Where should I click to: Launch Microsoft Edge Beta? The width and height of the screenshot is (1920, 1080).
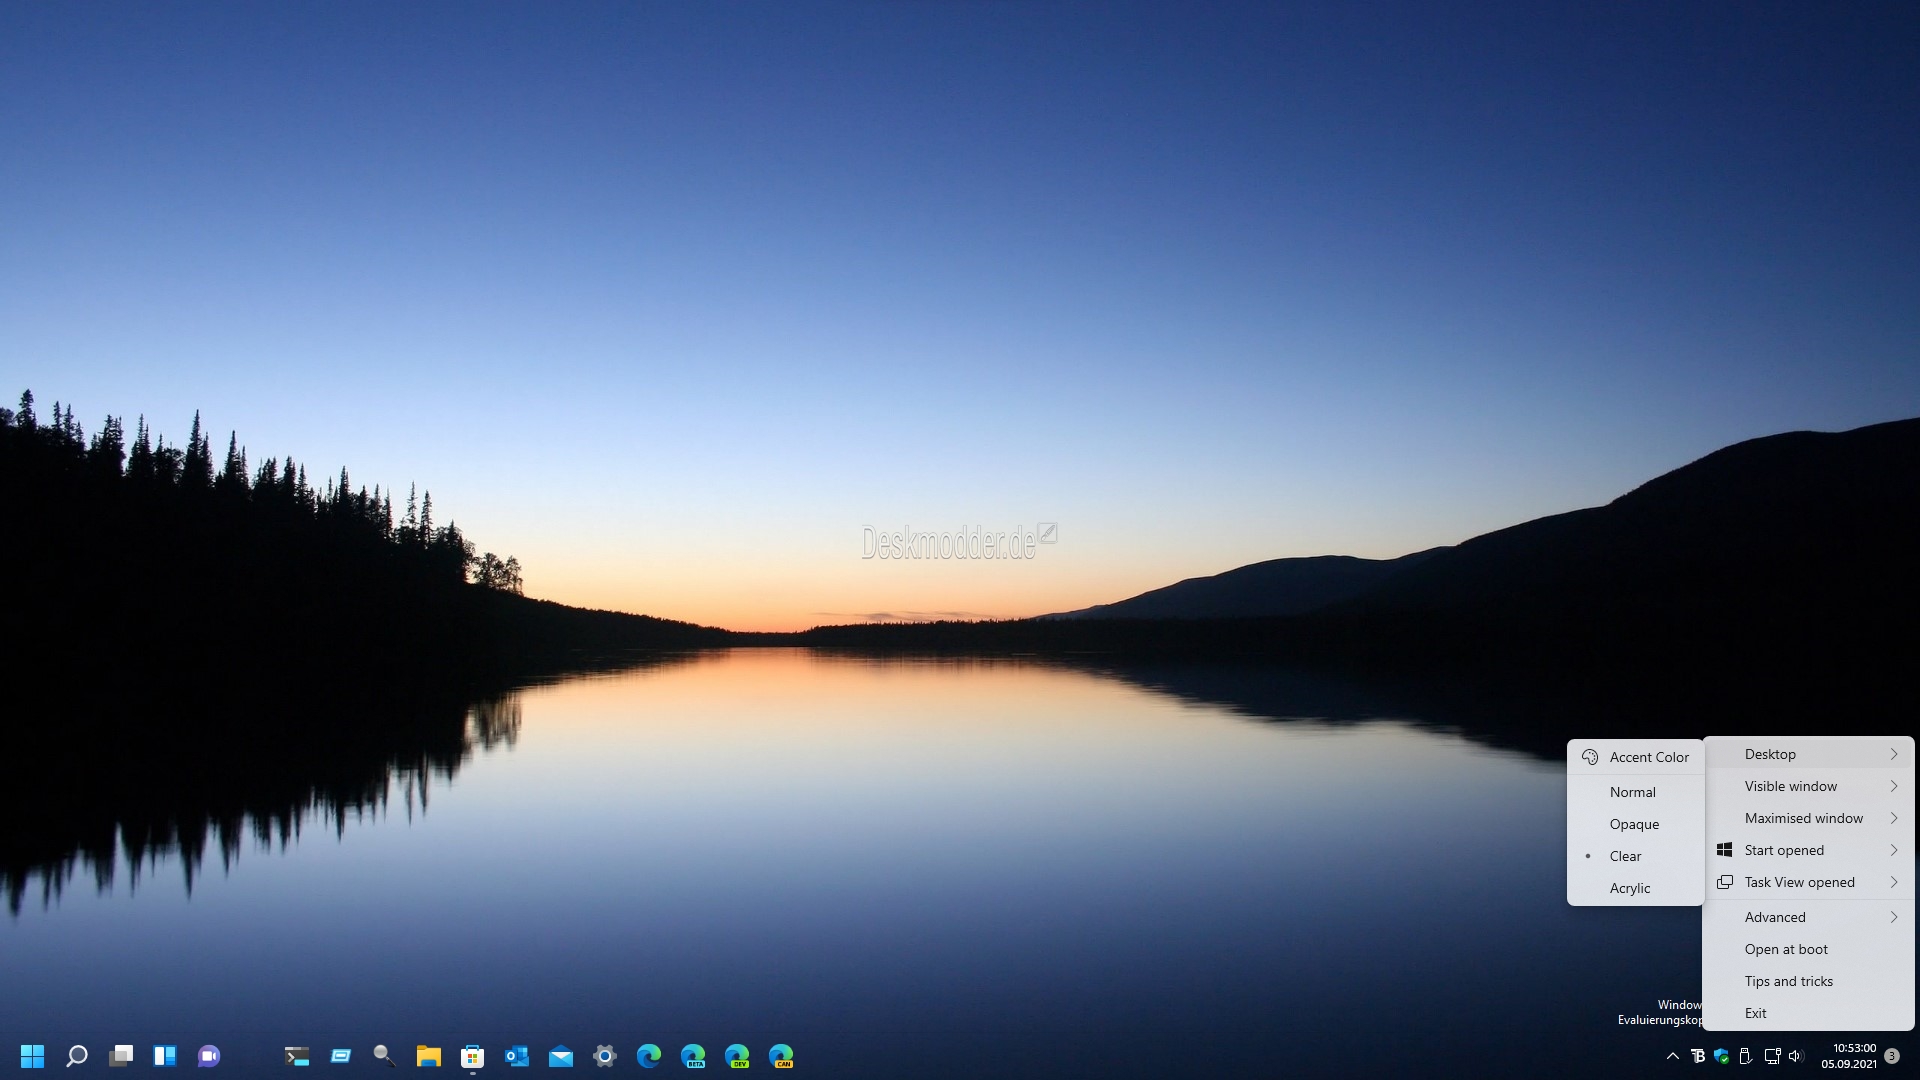pyautogui.click(x=693, y=1056)
